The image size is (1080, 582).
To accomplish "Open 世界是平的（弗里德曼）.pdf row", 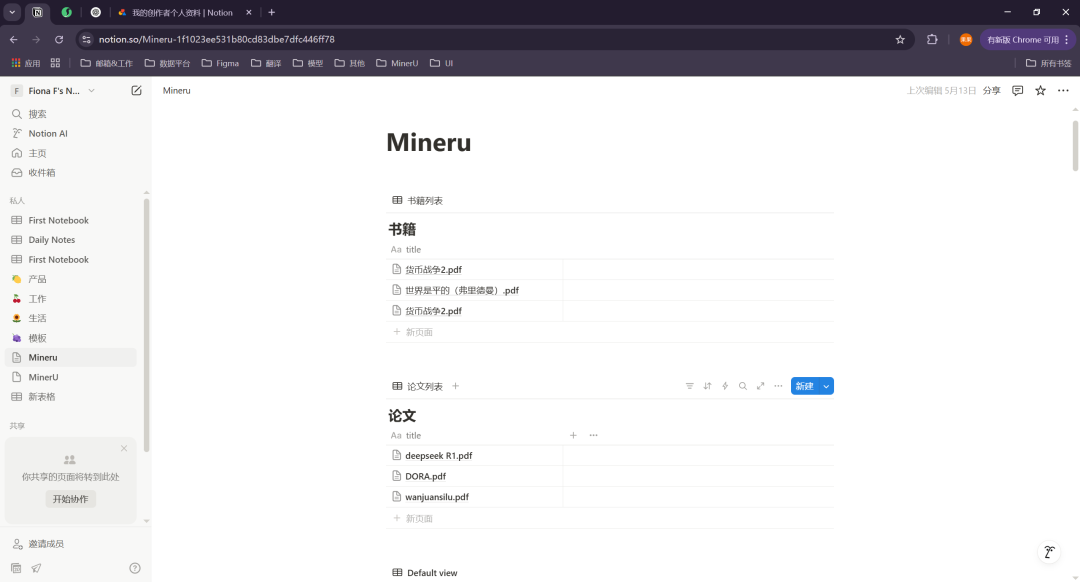I will (461, 291).
